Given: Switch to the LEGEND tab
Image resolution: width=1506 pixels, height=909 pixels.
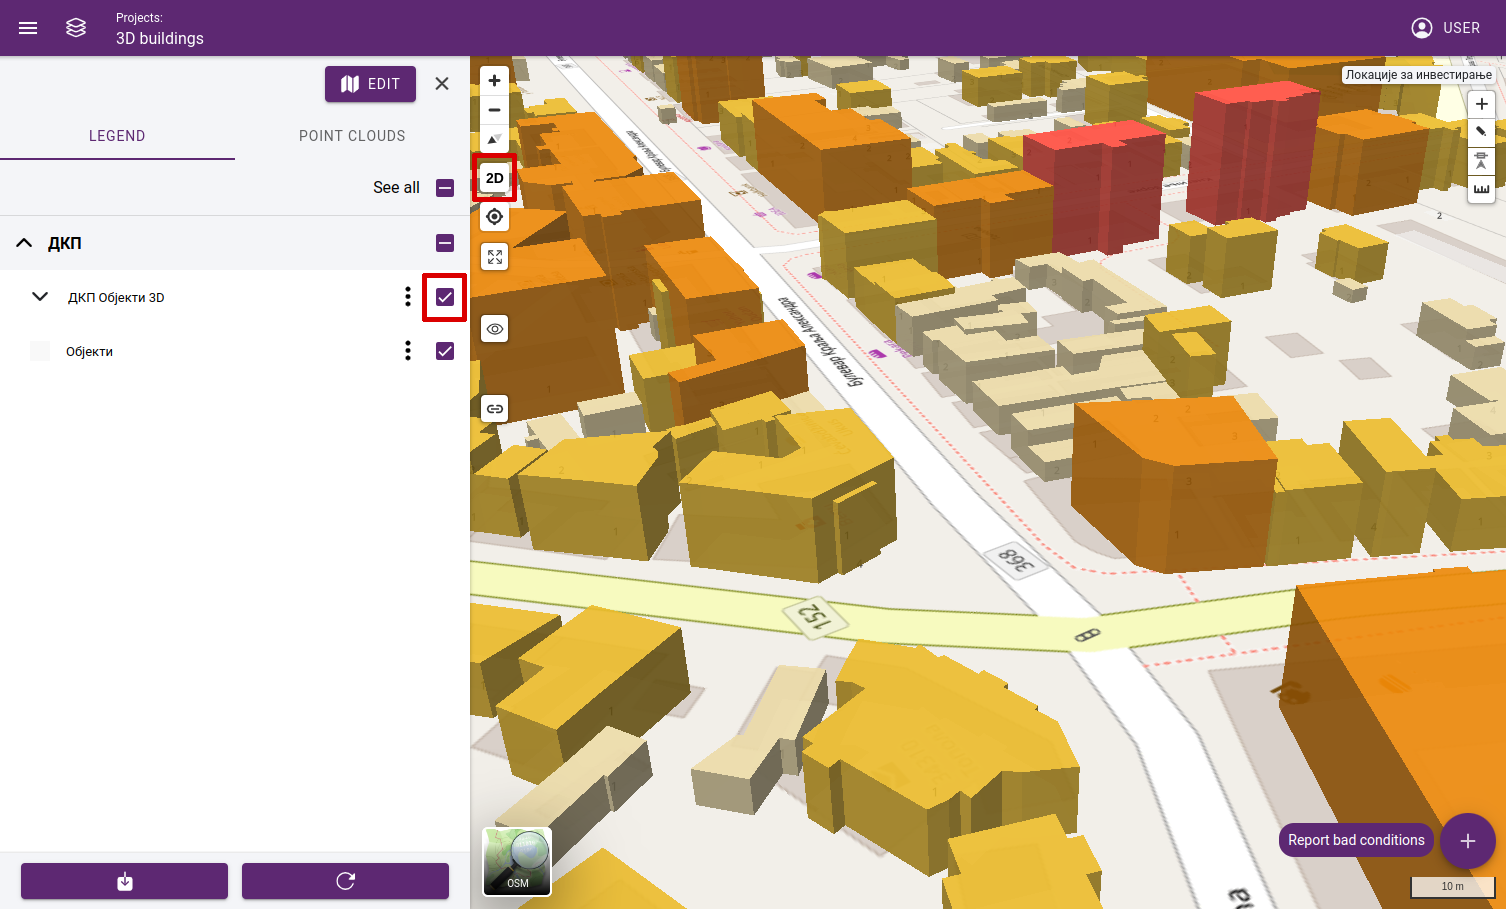Looking at the screenshot, I should 117,136.
